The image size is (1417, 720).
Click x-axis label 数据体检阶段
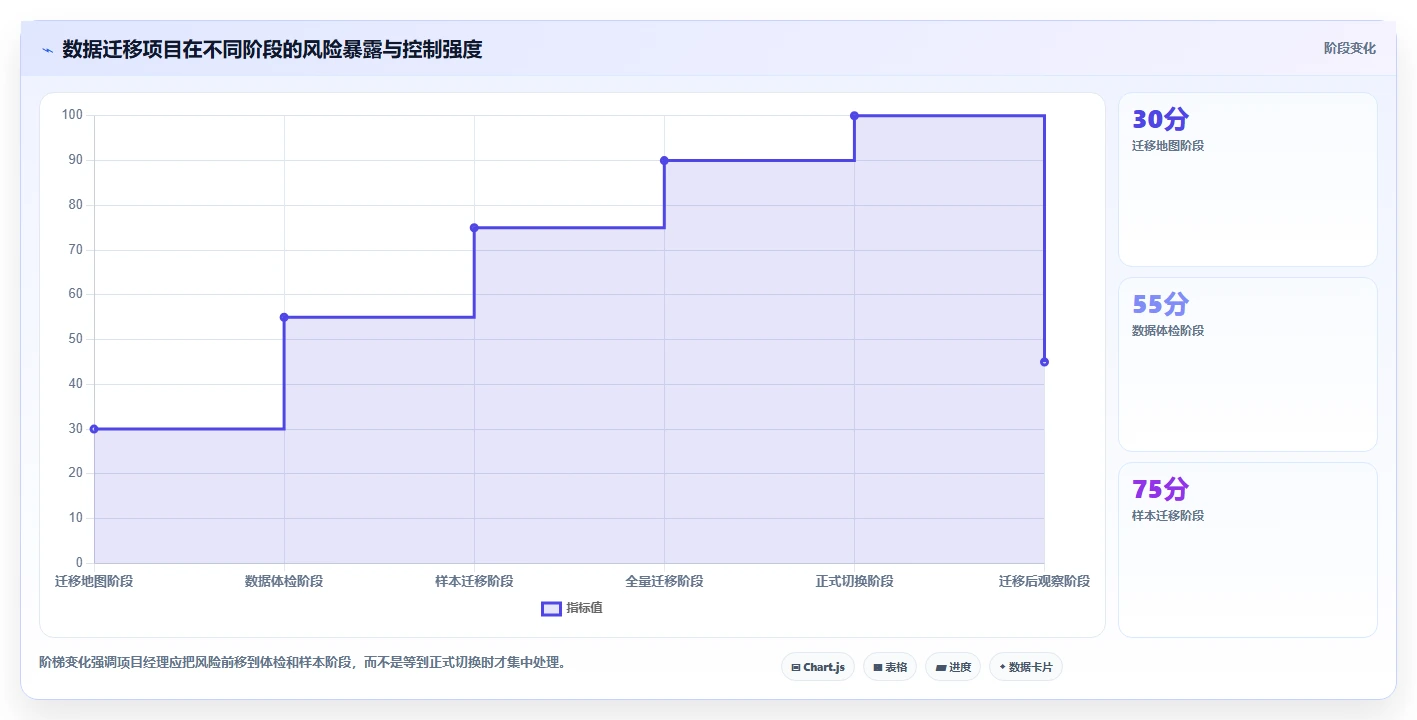[x=284, y=581]
